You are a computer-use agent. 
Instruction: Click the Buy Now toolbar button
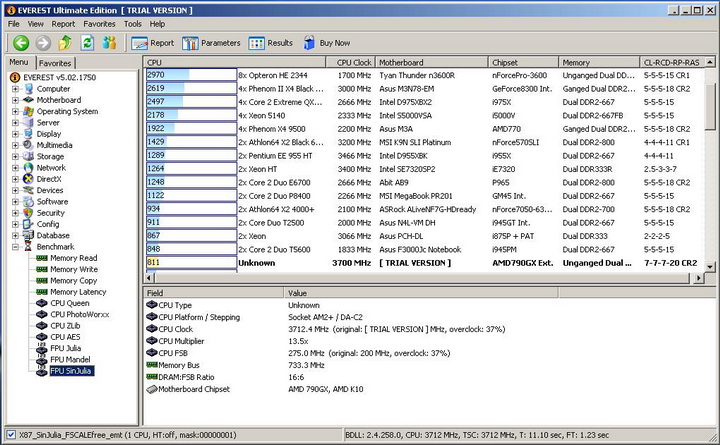point(326,43)
